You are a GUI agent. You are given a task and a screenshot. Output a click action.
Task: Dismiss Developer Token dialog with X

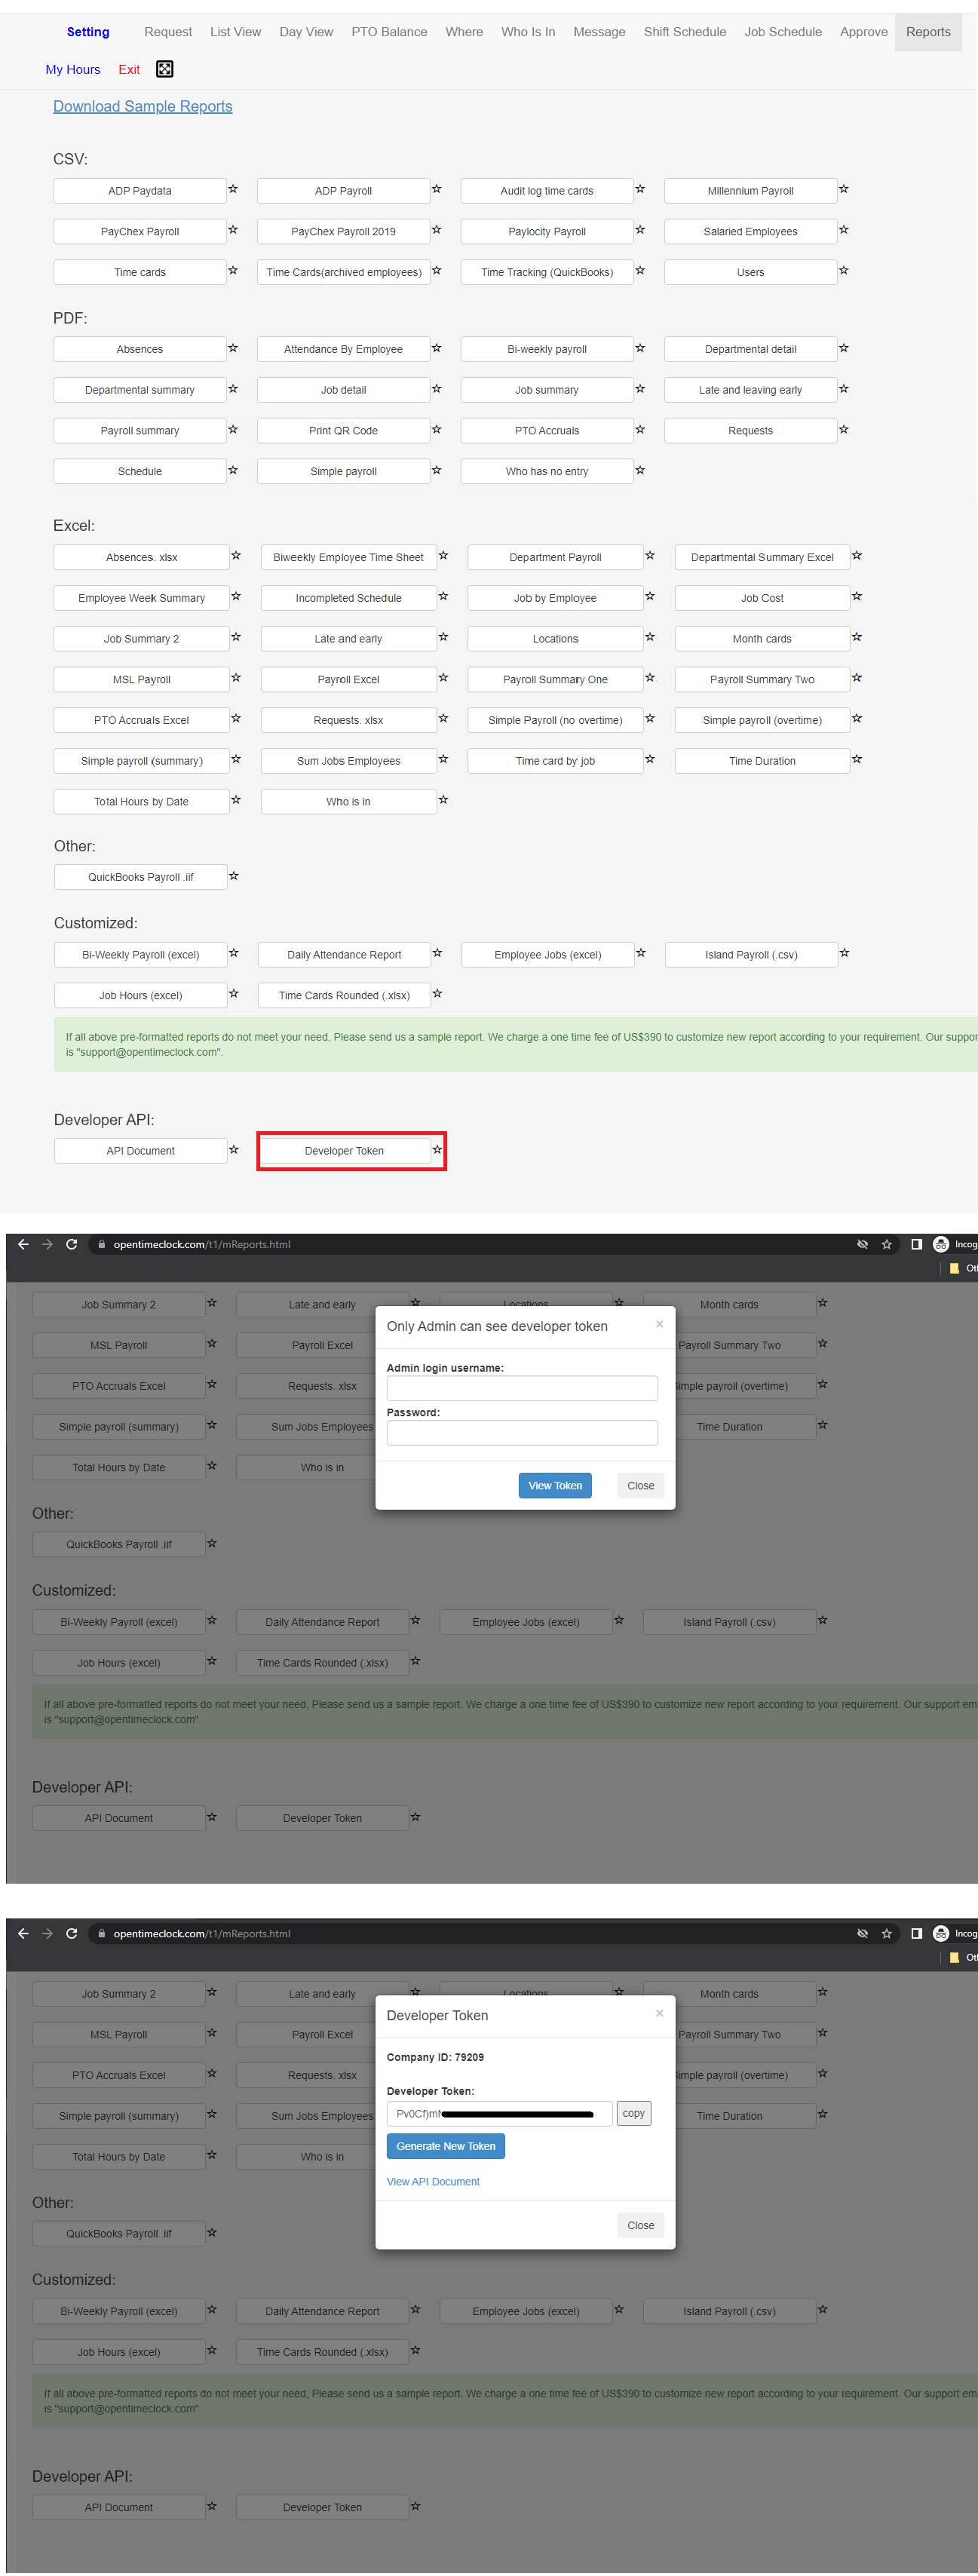tap(659, 2013)
